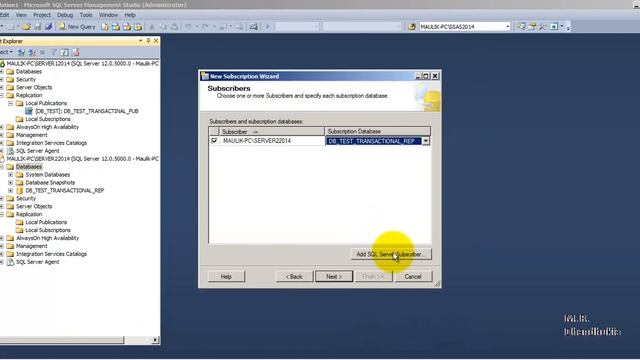640x360 pixels.
Task: Select SQL Server Agent under SERVER22014
Action: (38, 262)
